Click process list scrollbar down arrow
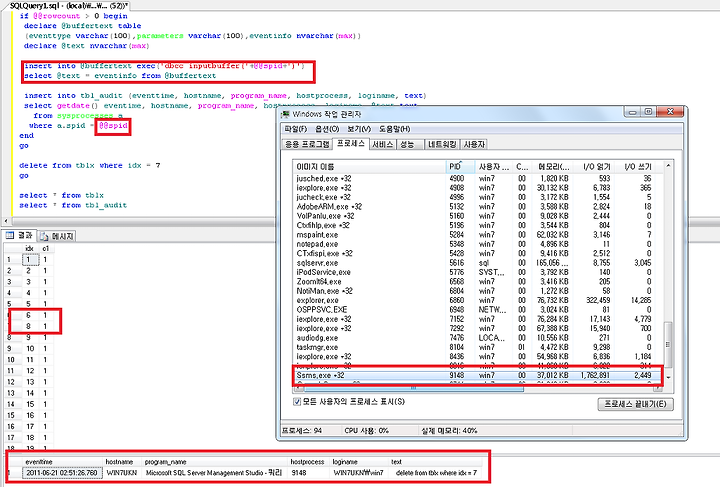Screen dimensions: 720x487 coord(668,377)
